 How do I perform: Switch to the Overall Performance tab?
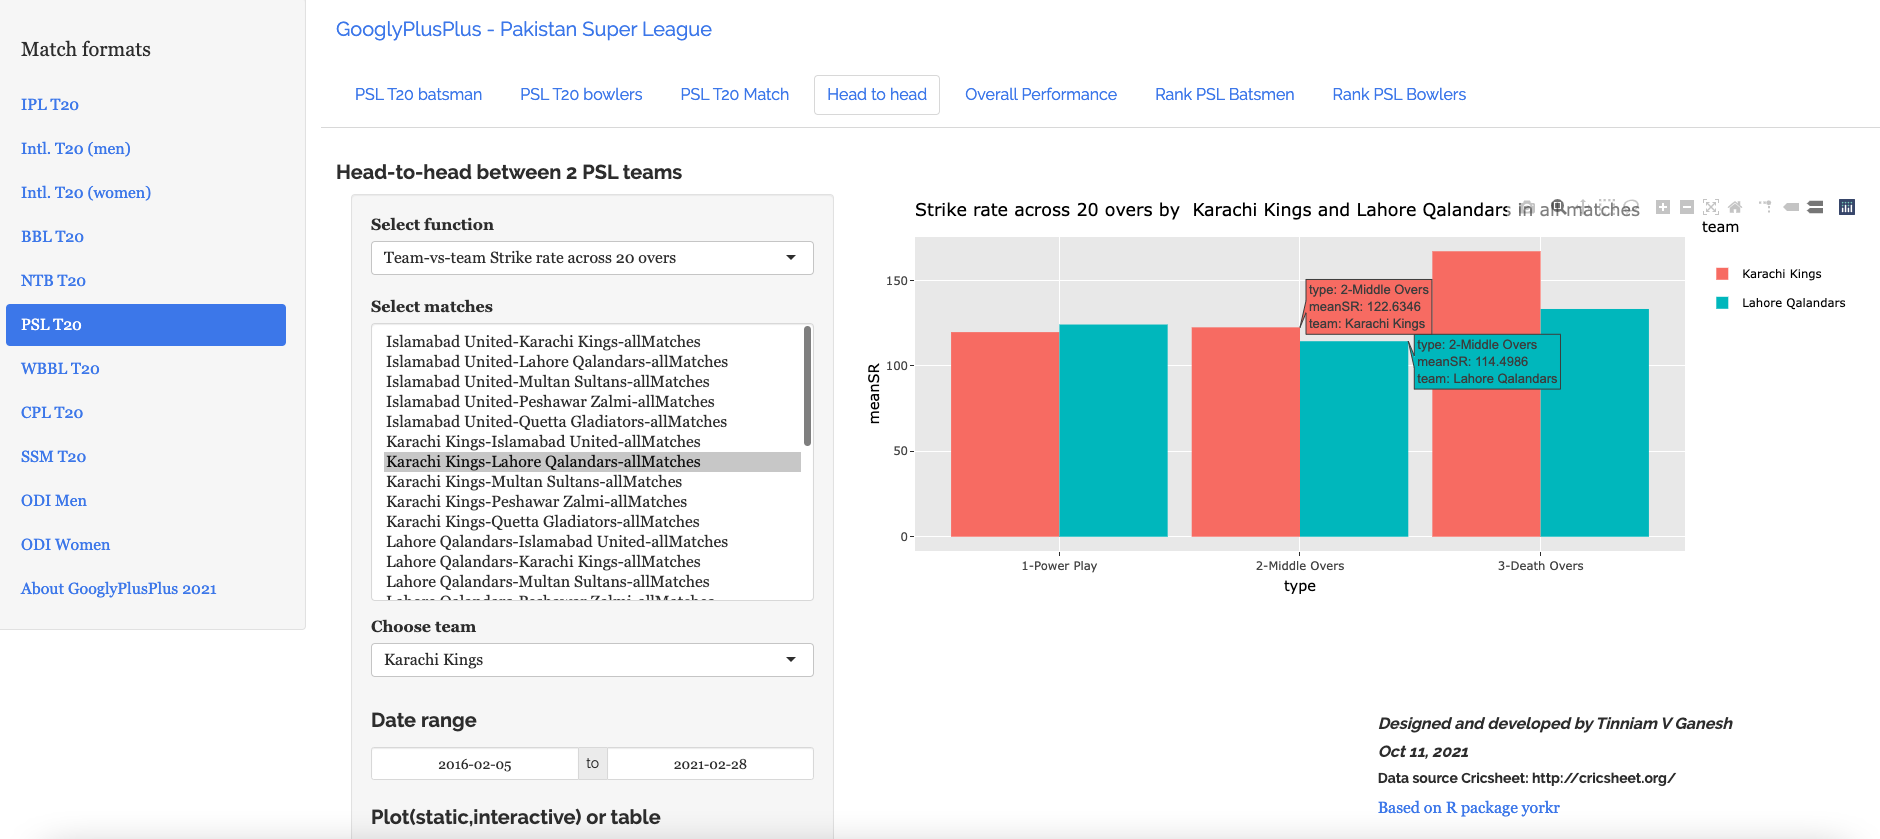point(1040,95)
